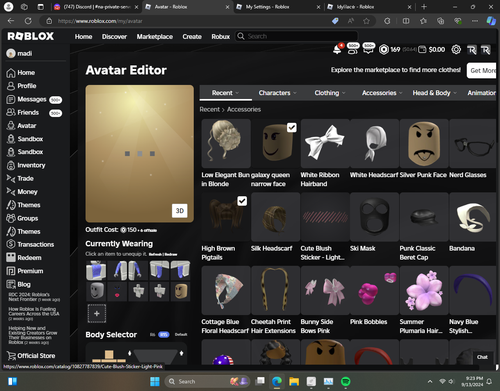Open Trade in the sidebar
This screenshot has width=500, height=391.
[x=20, y=179]
